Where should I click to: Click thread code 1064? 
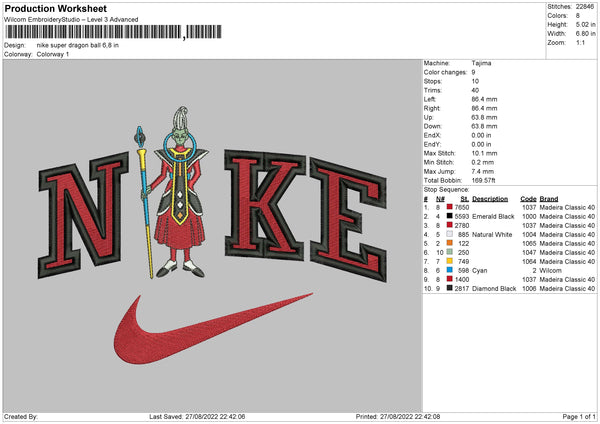pyautogui.click(x=529, y=262)
